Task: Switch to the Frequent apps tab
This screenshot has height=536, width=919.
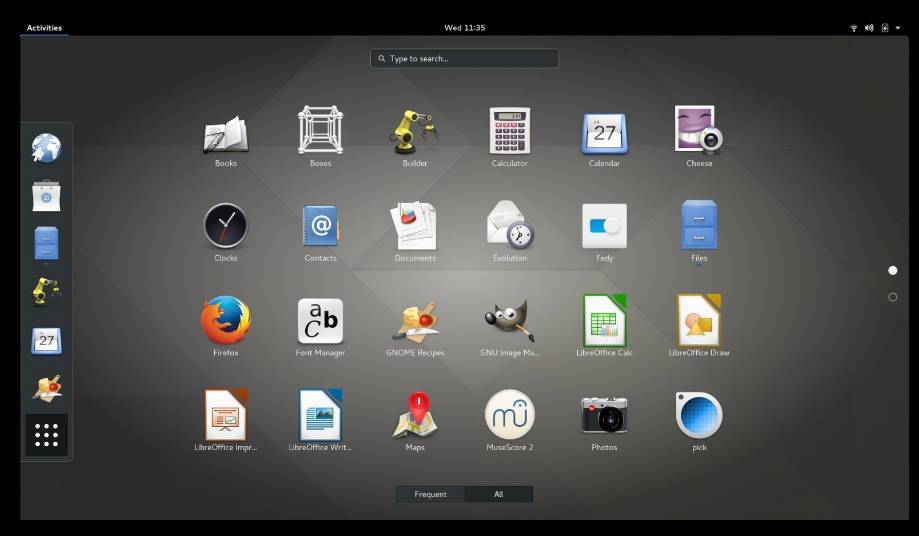Action: click(x=431, y=494)
